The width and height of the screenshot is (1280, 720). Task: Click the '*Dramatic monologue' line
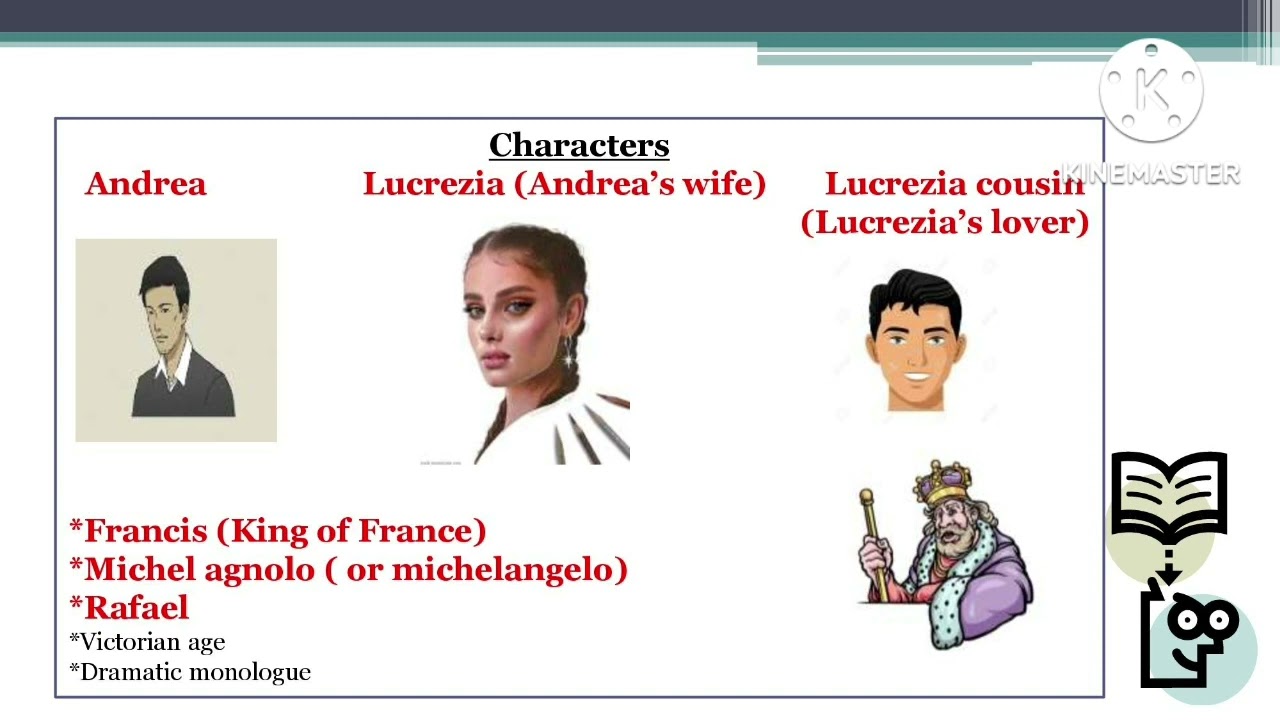pyautogui.click(x=190, y=672)
